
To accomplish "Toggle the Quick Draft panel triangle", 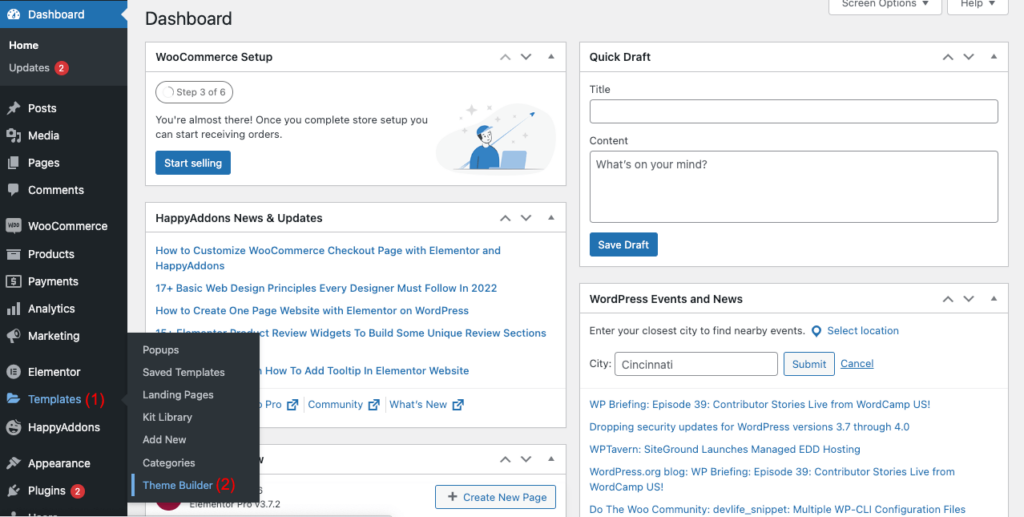I will pyautogui.click(x=991, y=57).
